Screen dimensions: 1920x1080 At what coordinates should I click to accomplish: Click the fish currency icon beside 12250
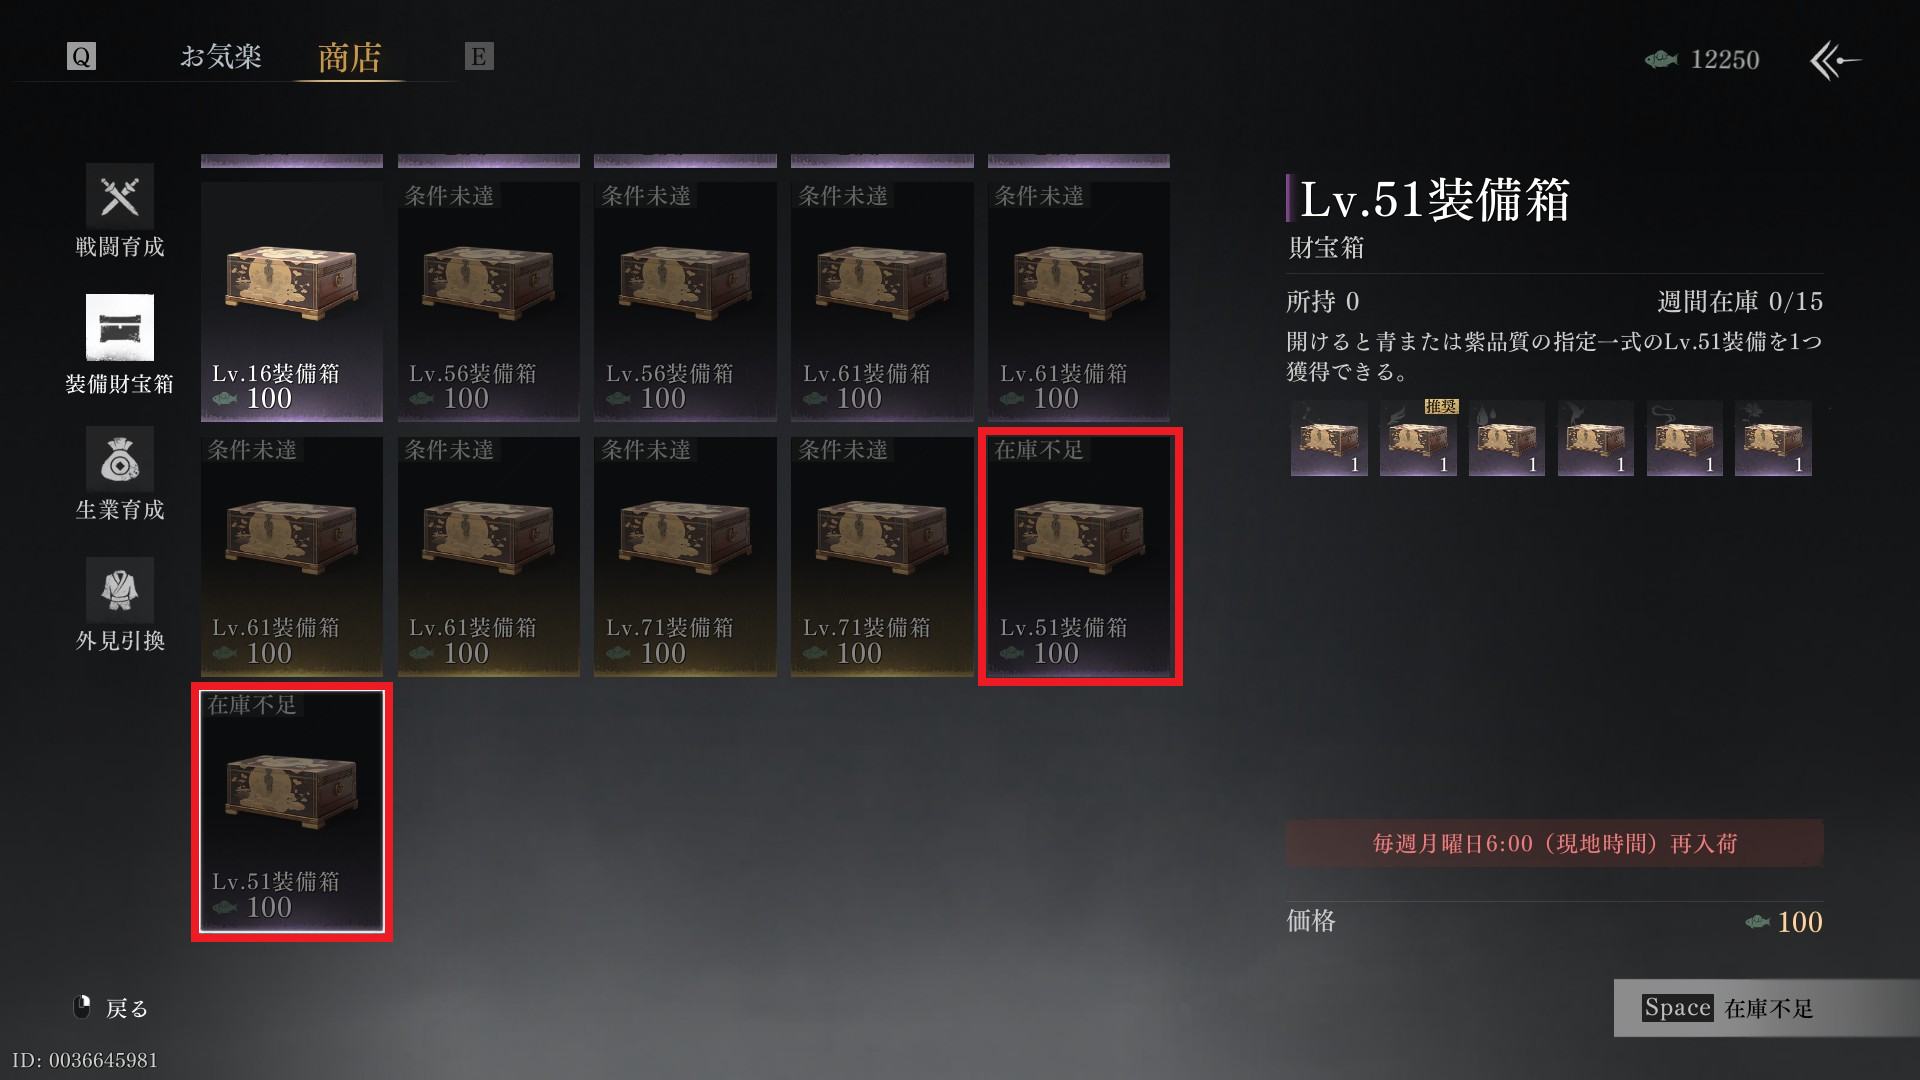point(1661,60)
